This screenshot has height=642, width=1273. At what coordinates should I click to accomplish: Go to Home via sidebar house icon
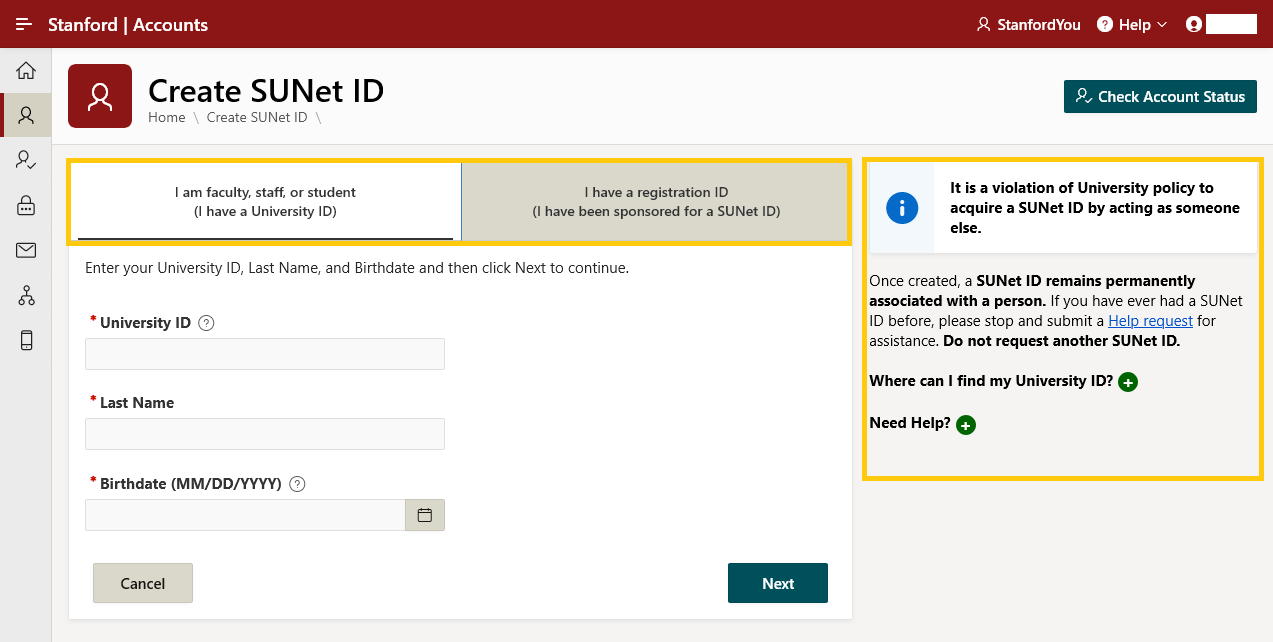26,71
